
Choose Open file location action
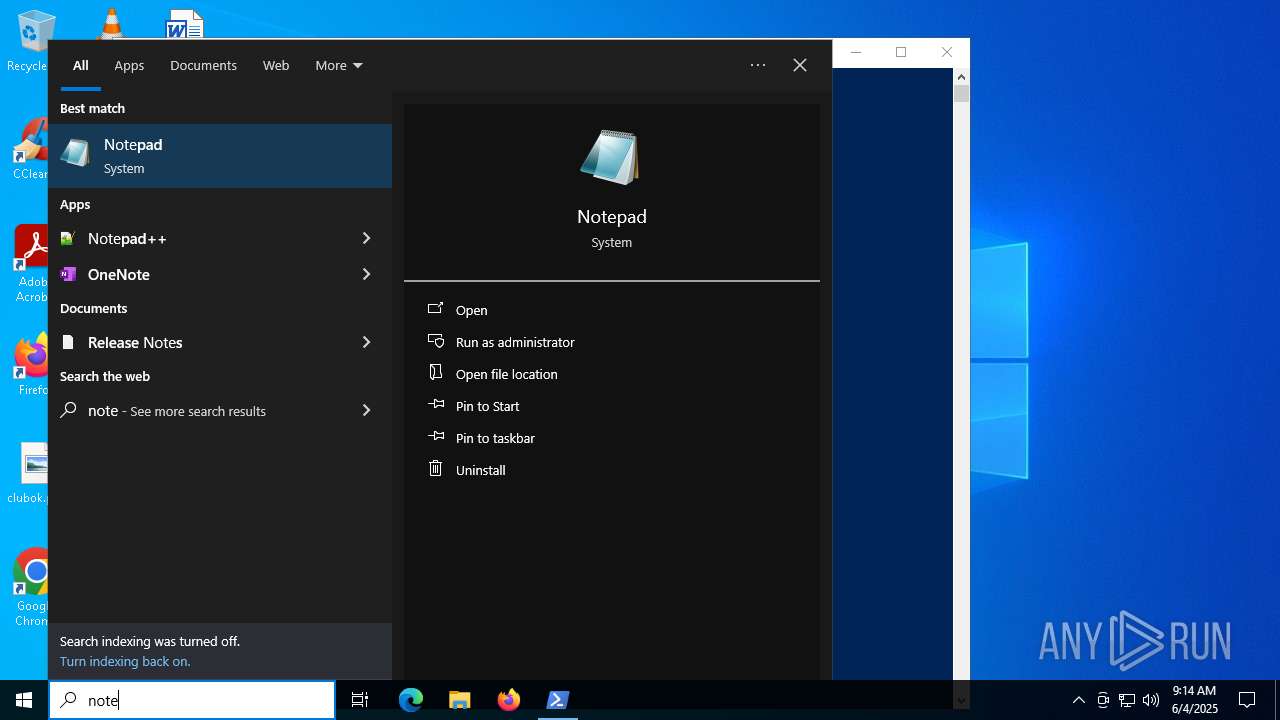507,374
